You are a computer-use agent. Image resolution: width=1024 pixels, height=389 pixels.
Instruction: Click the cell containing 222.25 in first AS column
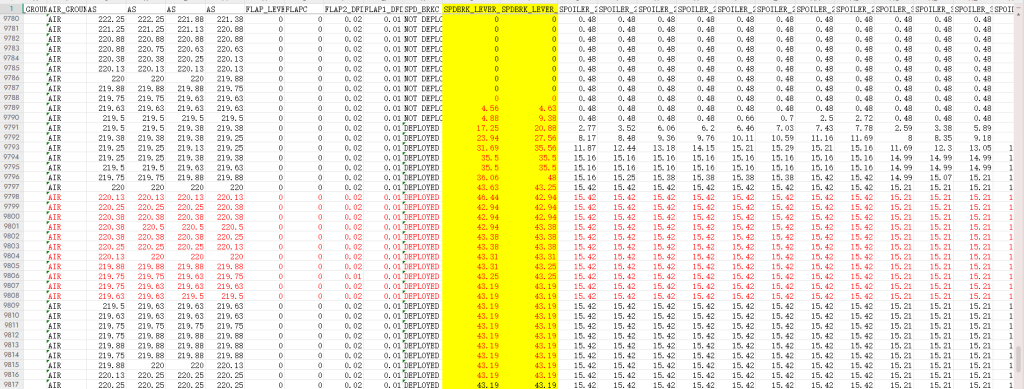coord(106,19)
